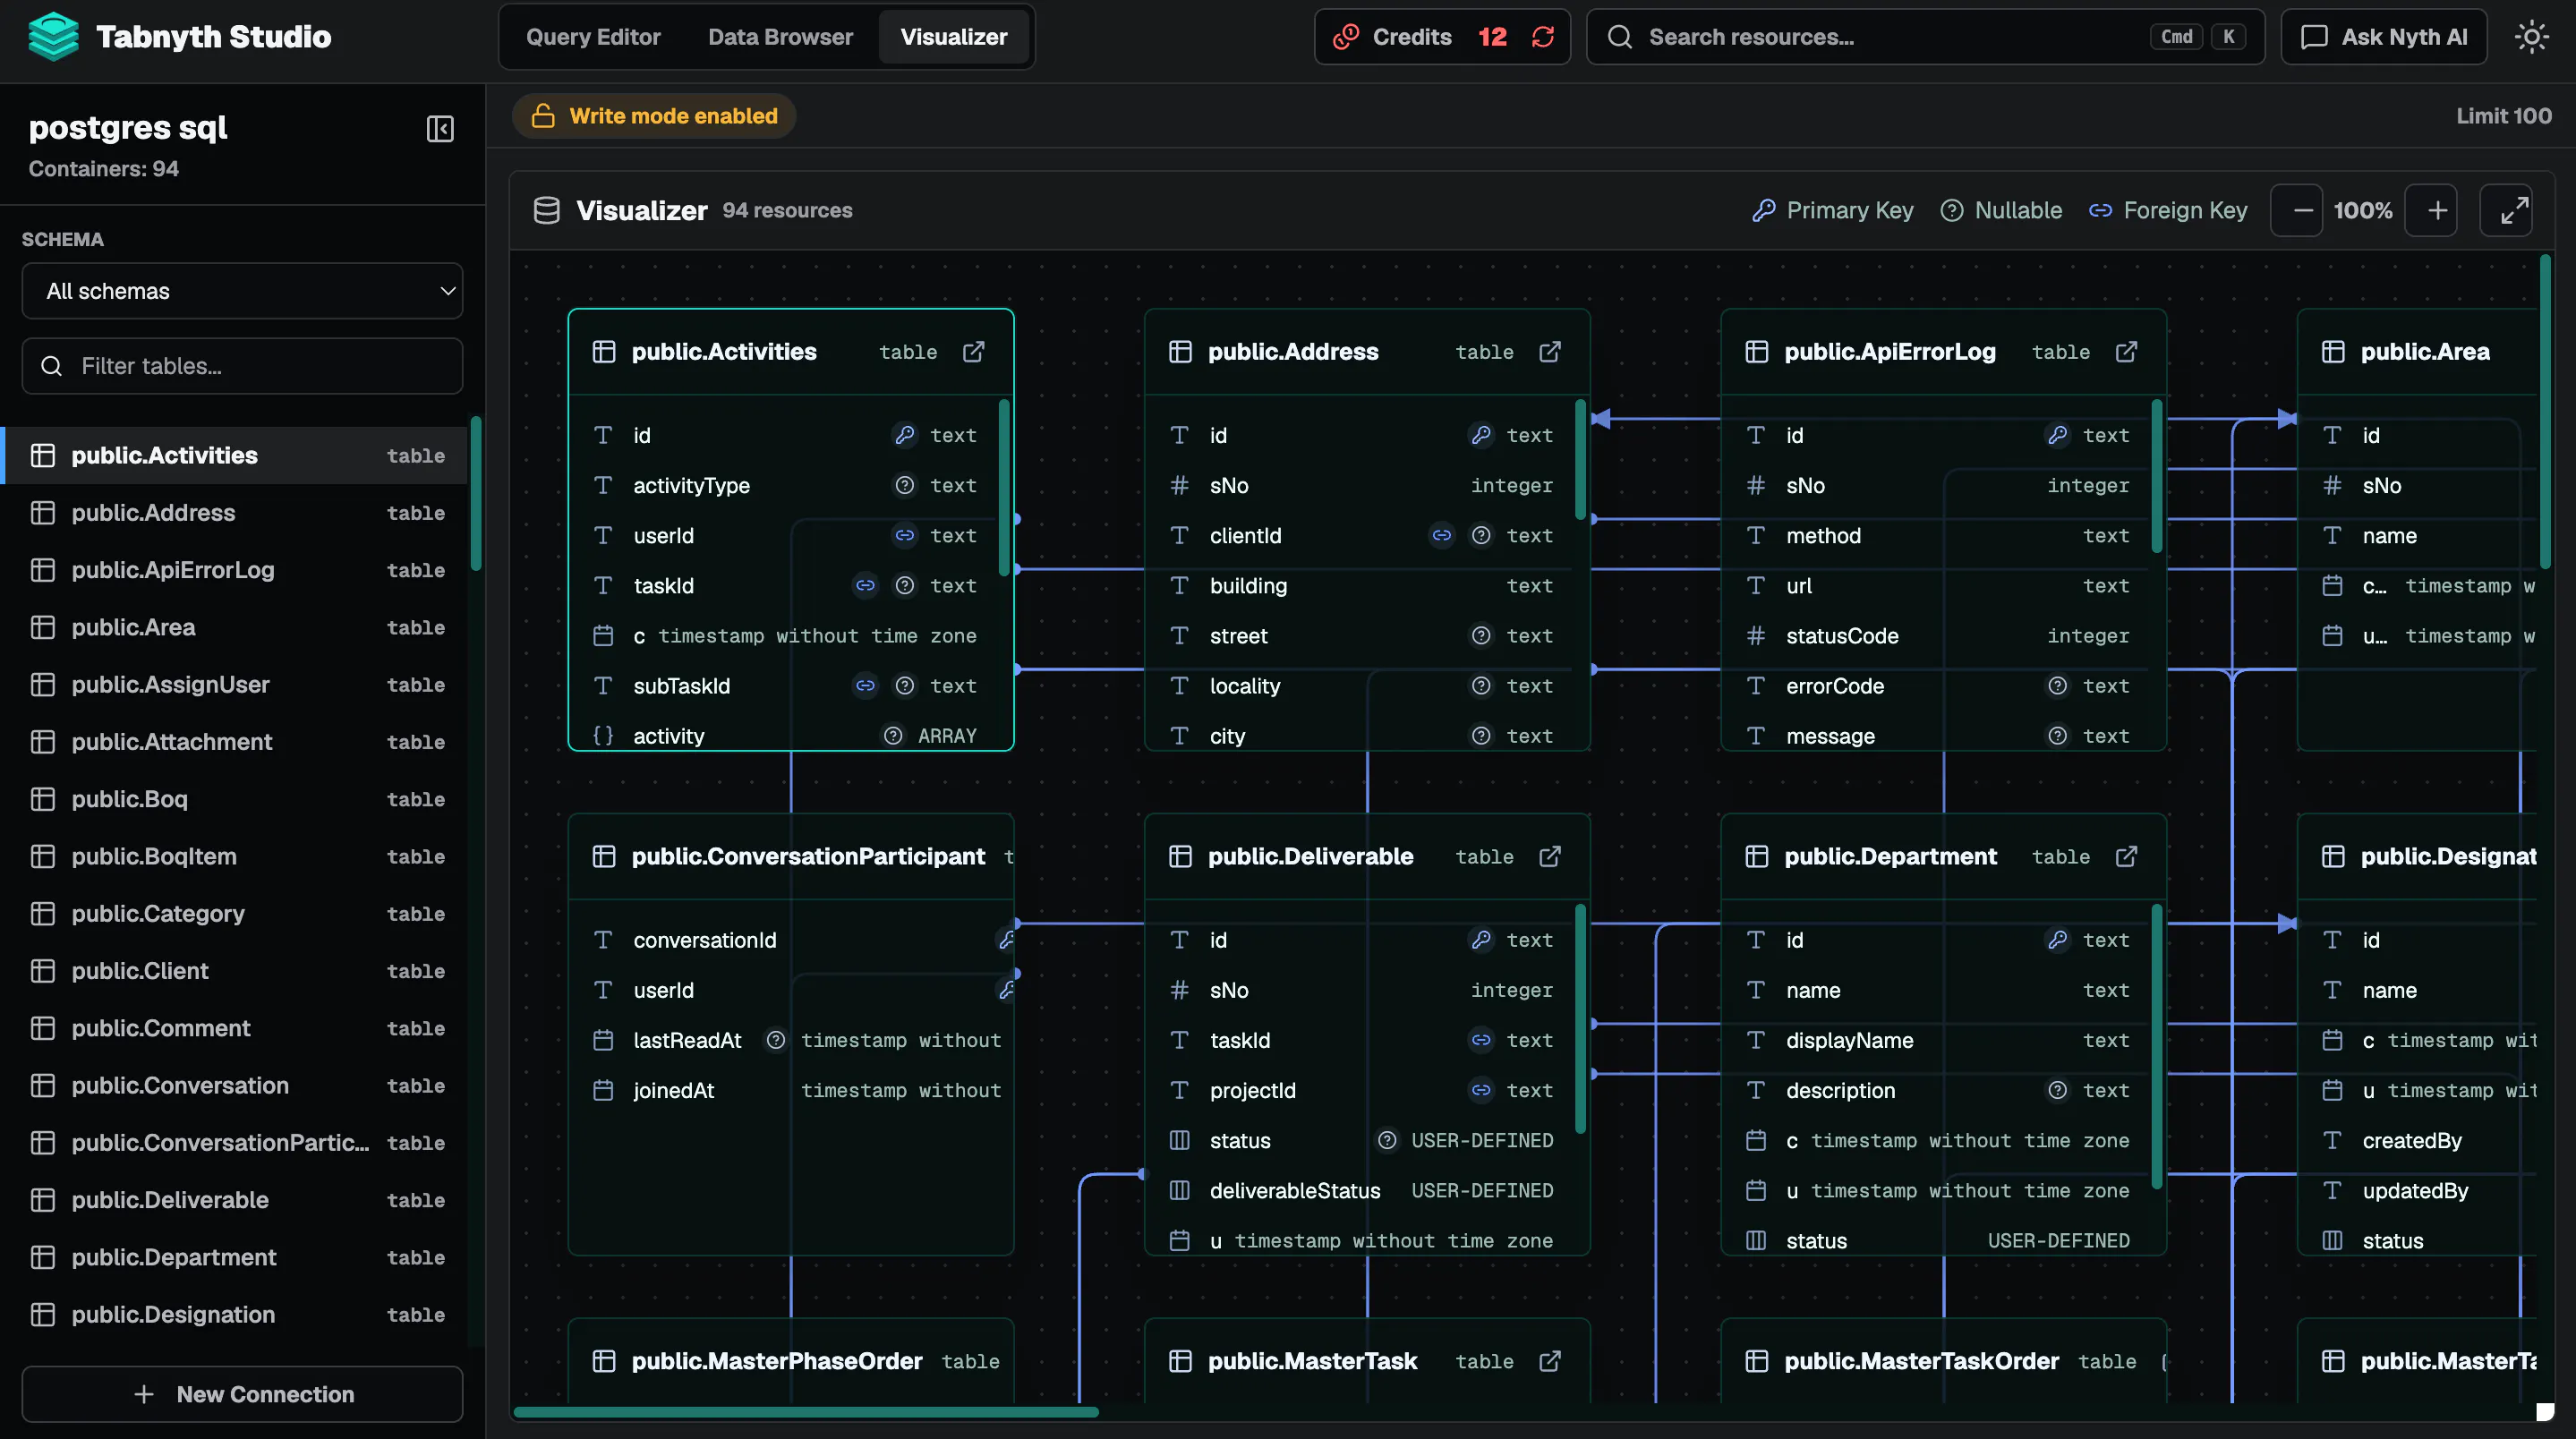2576x1439 pixels.
Task: Click the New Connection button
Action: pyautogui.click(x=242, y=1394)
